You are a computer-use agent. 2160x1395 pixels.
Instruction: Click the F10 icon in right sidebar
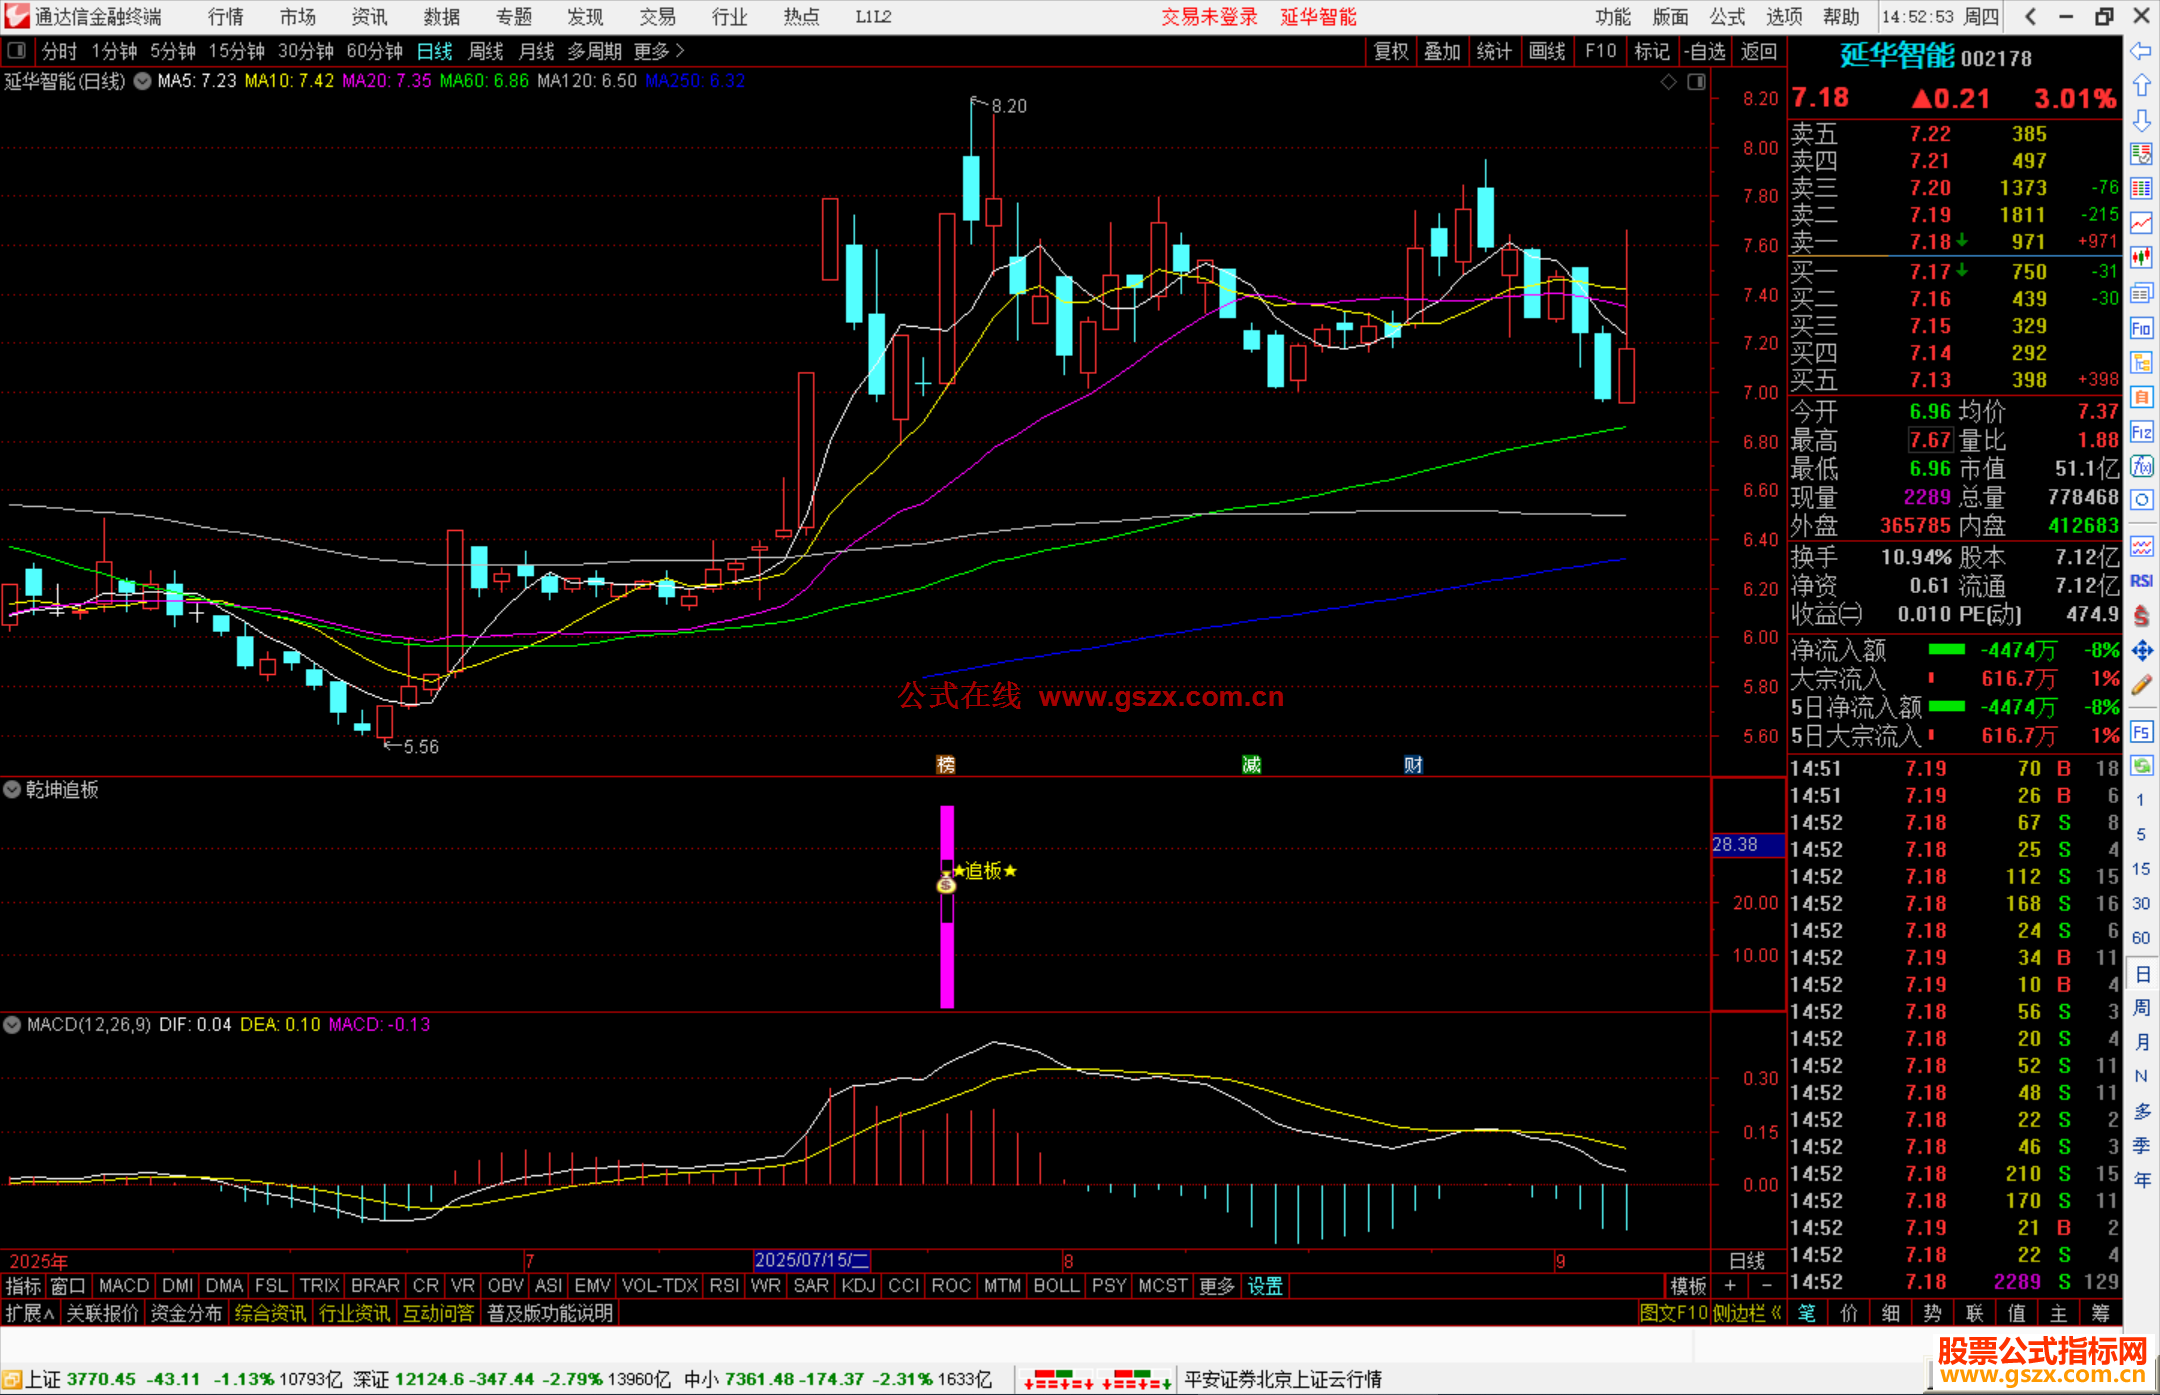click(x=2141, y=328)
